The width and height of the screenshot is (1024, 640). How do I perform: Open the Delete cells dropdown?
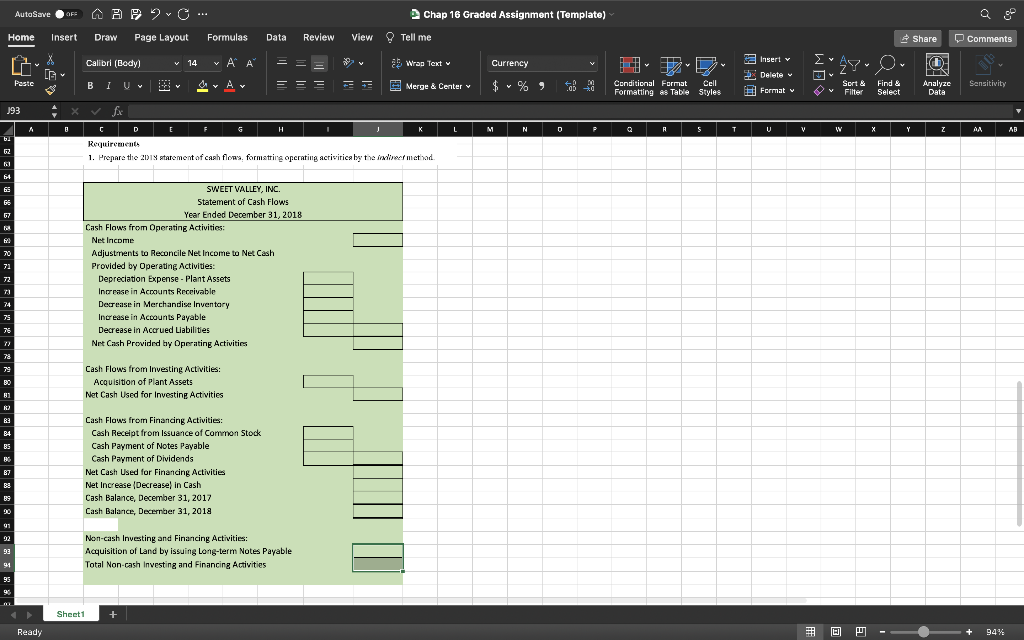coord(768,75)
